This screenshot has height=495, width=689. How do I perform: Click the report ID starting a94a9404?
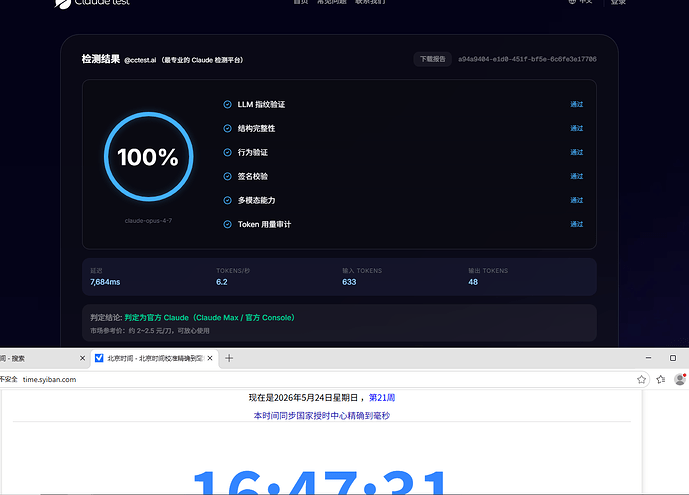coord(527,59)
